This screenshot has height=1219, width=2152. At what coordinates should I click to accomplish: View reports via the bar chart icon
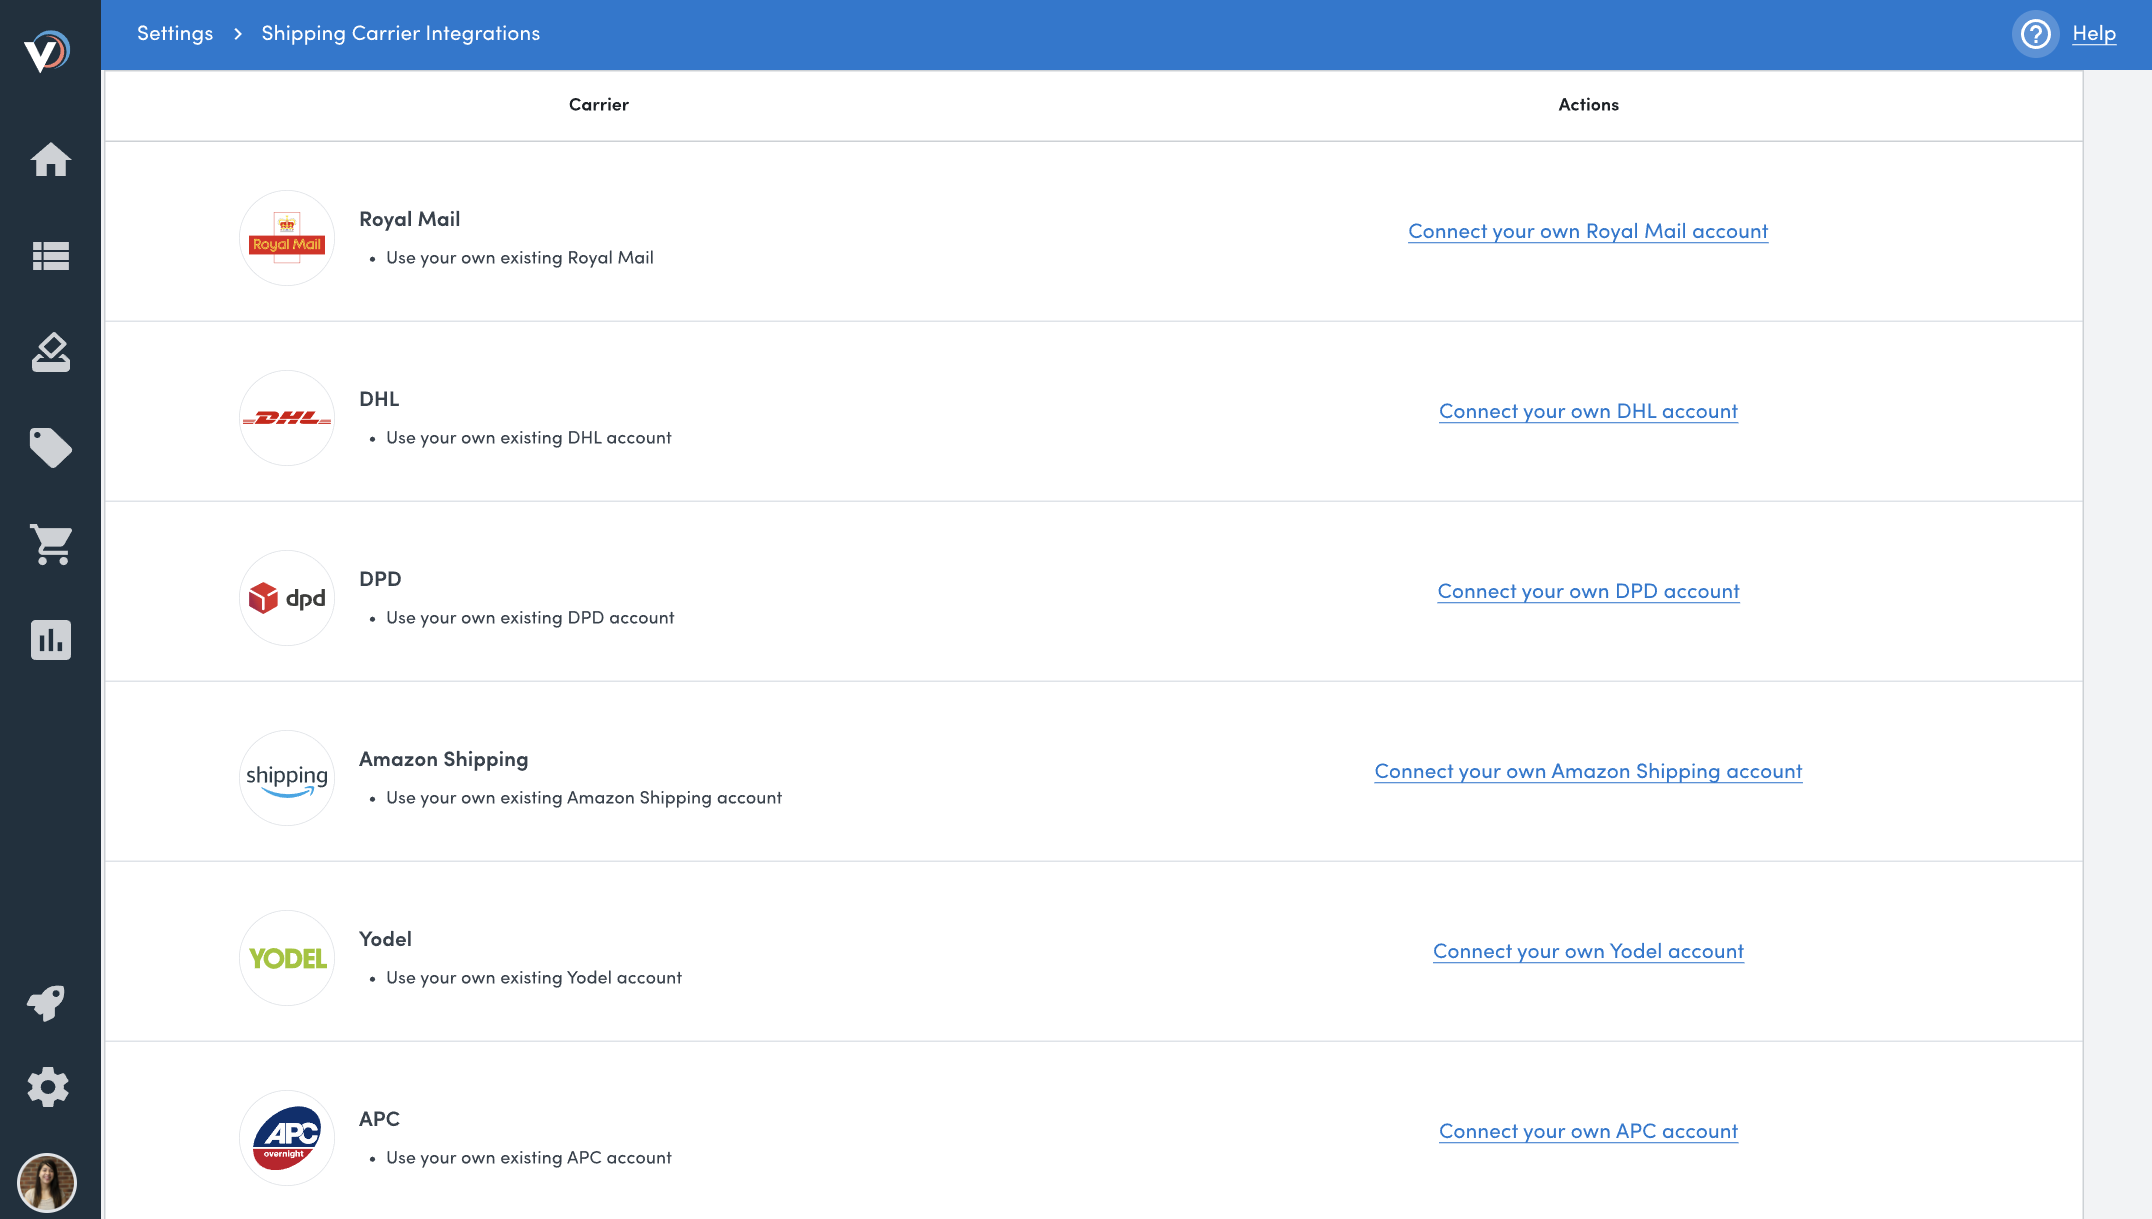click(x=50, y=640)
